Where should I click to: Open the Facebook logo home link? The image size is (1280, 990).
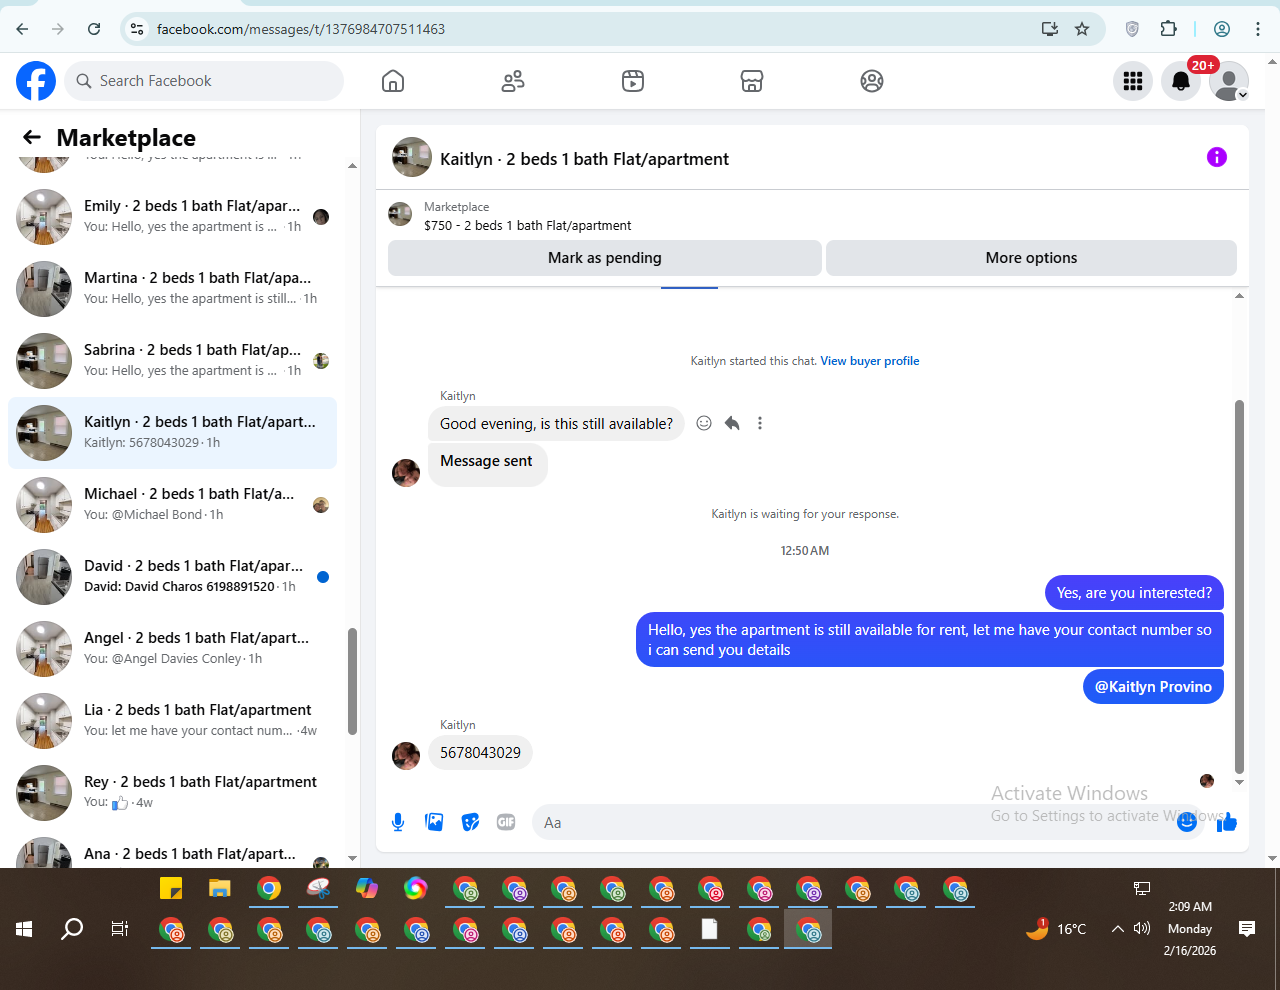36,81
